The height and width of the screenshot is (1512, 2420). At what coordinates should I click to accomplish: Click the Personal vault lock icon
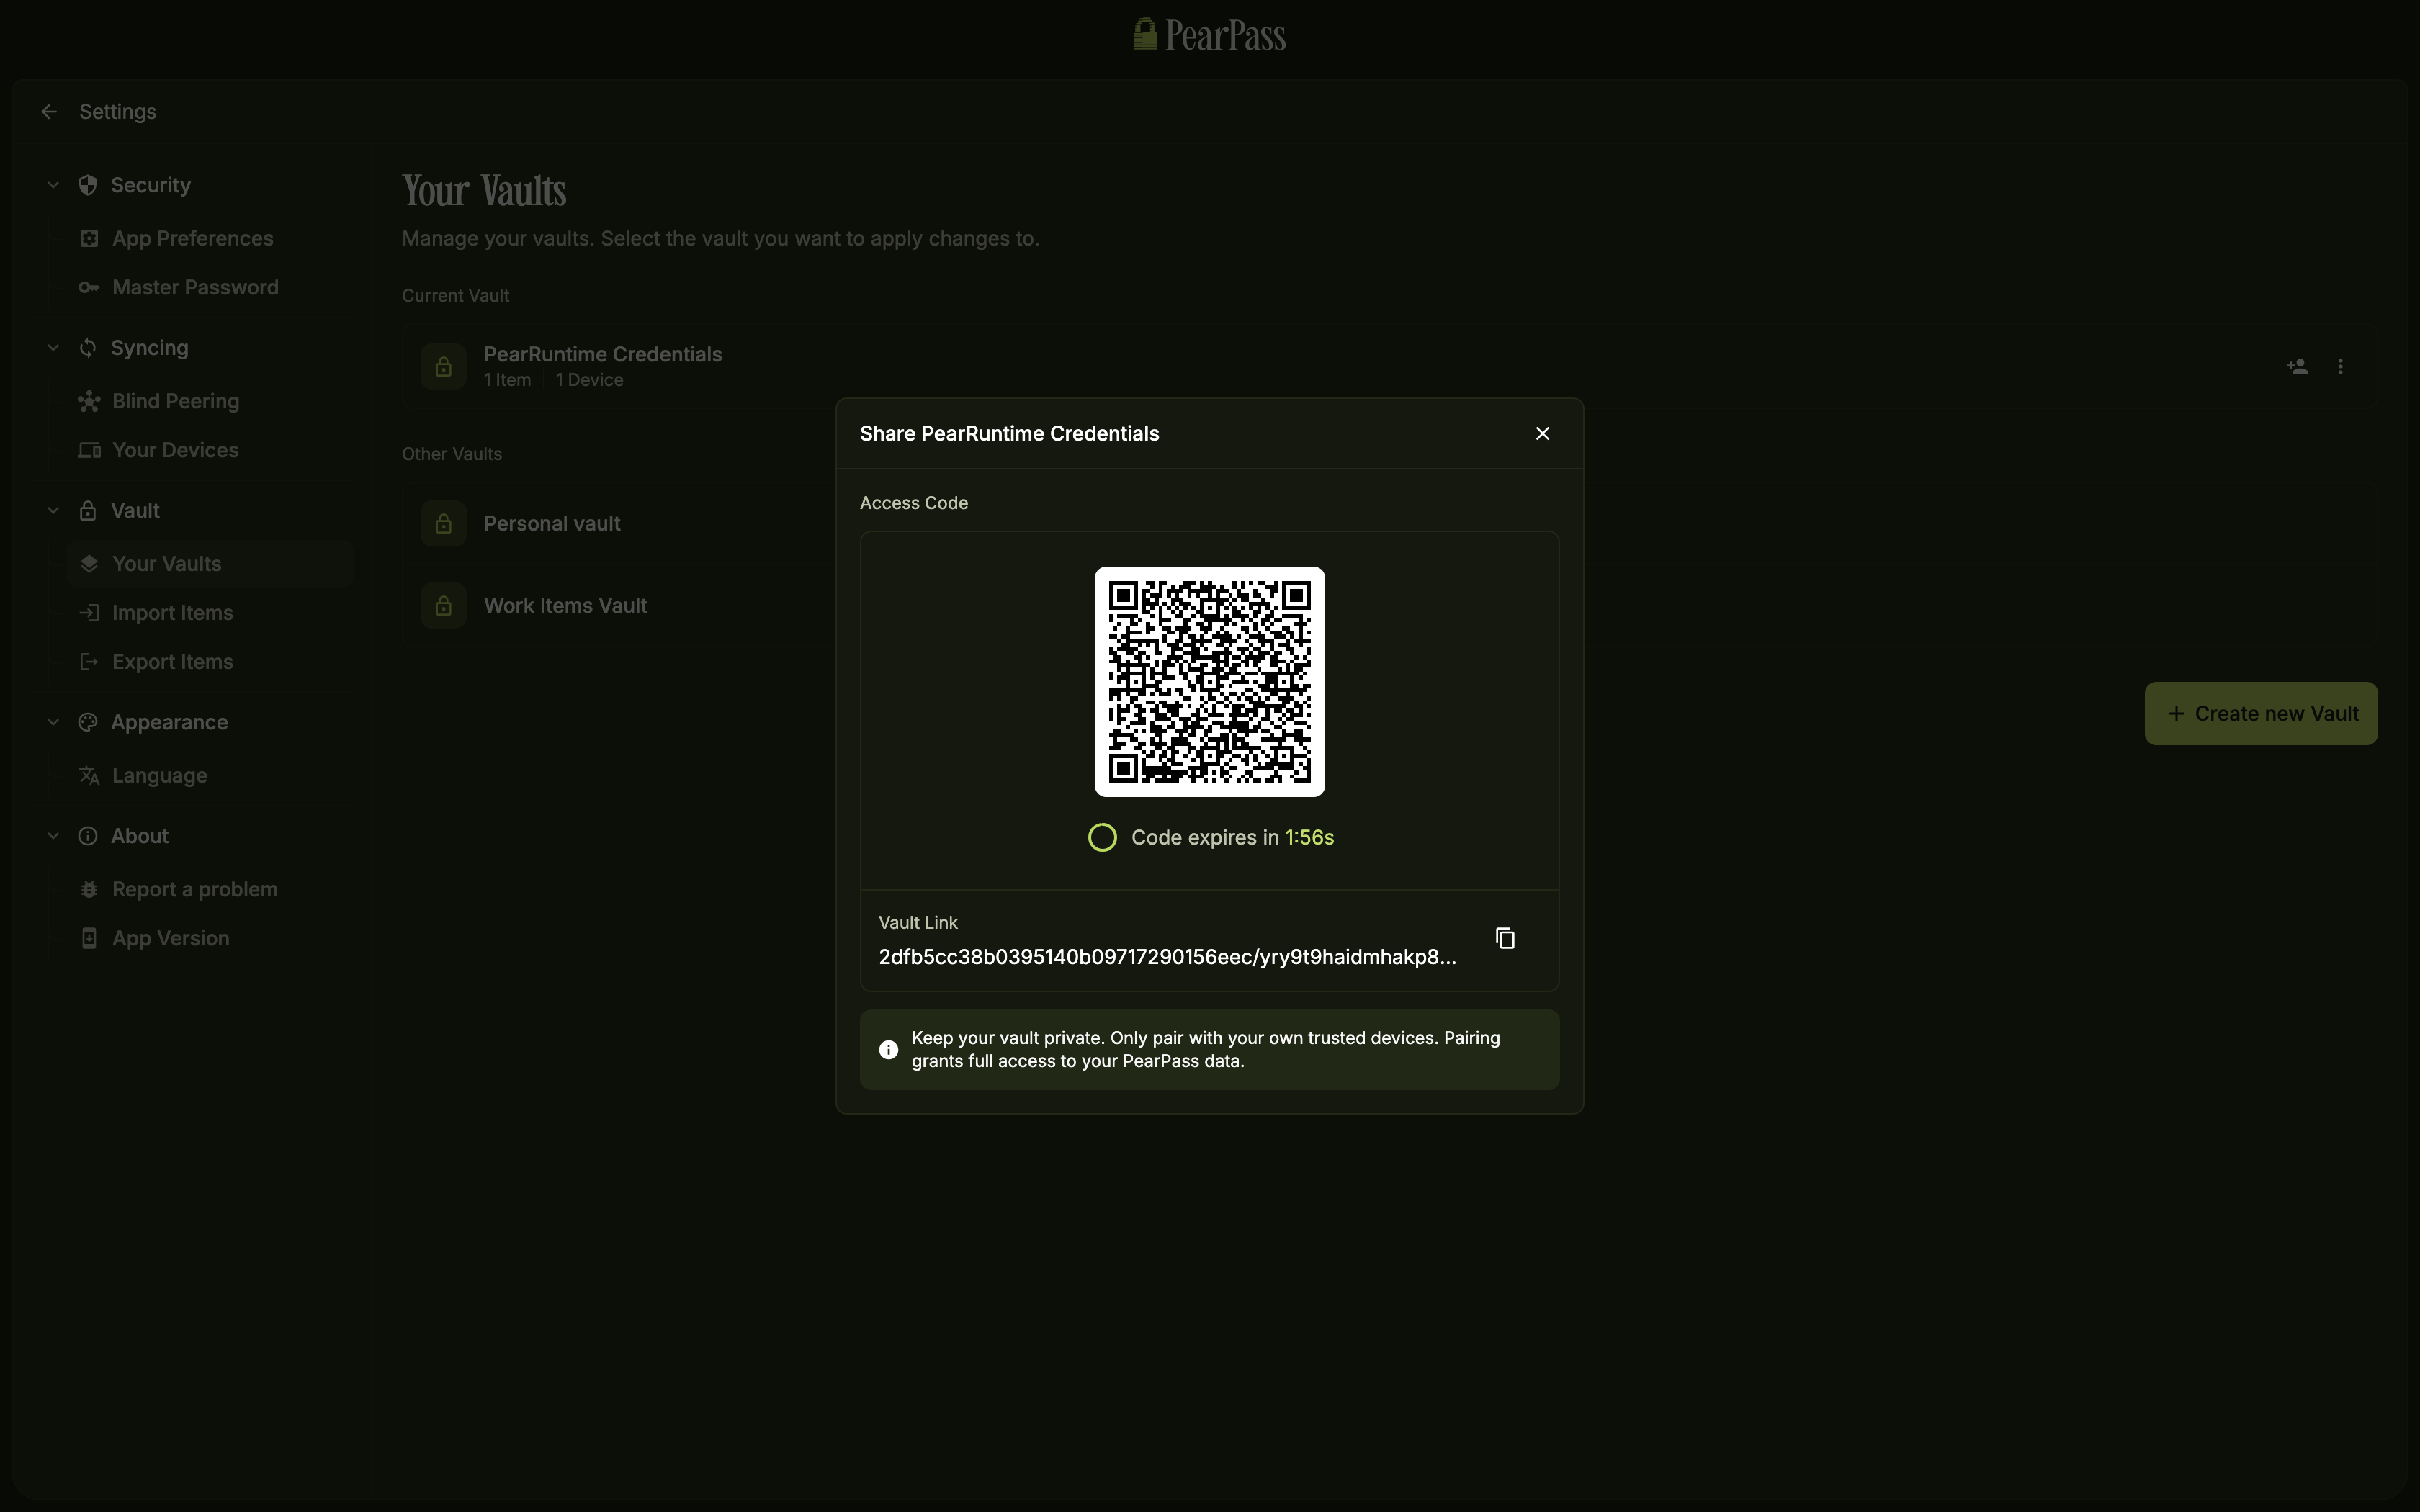coord(444,524)
